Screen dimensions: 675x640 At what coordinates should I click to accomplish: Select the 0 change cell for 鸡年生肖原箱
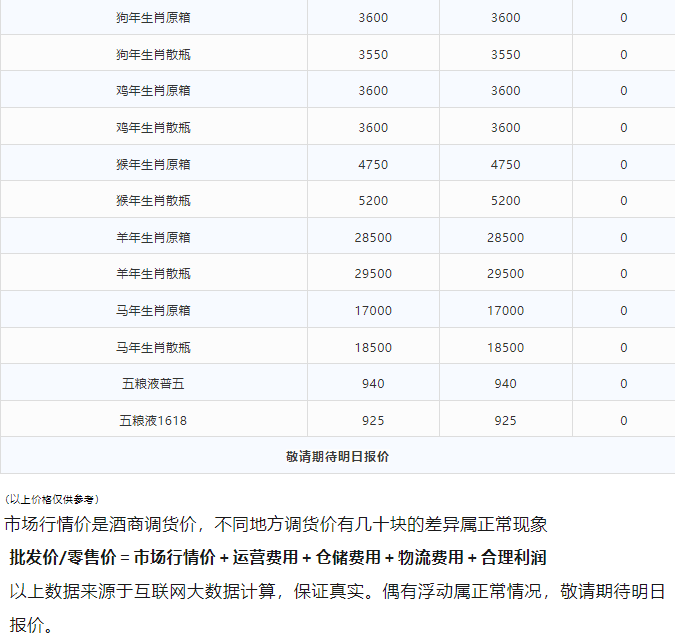pyautogui.click(x=624, y=91)
